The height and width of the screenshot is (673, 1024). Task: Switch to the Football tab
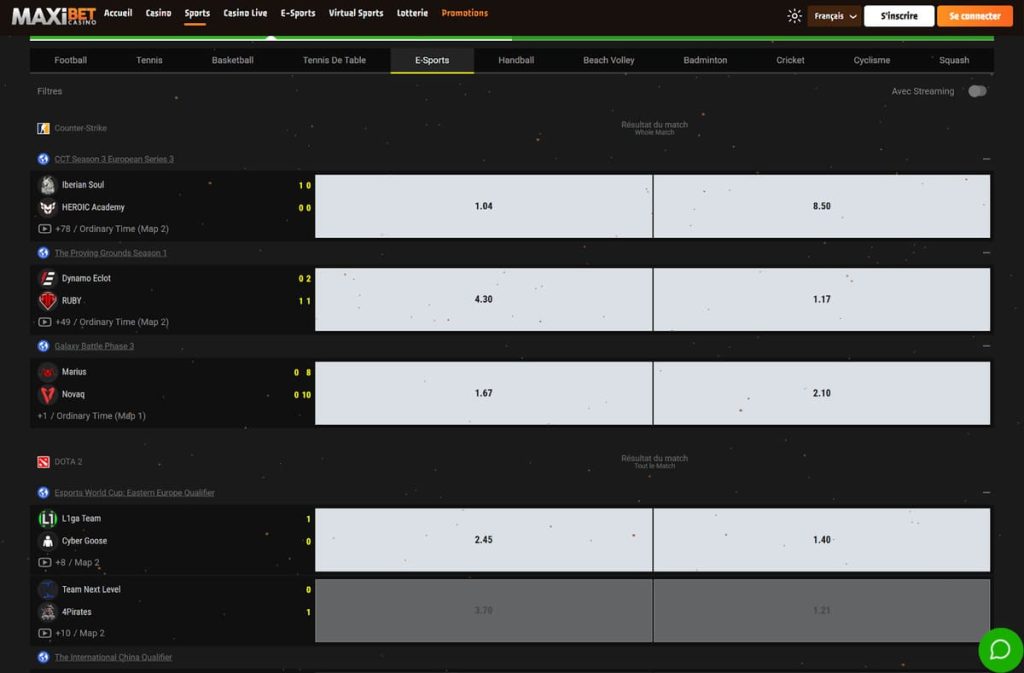coord(71,60)
